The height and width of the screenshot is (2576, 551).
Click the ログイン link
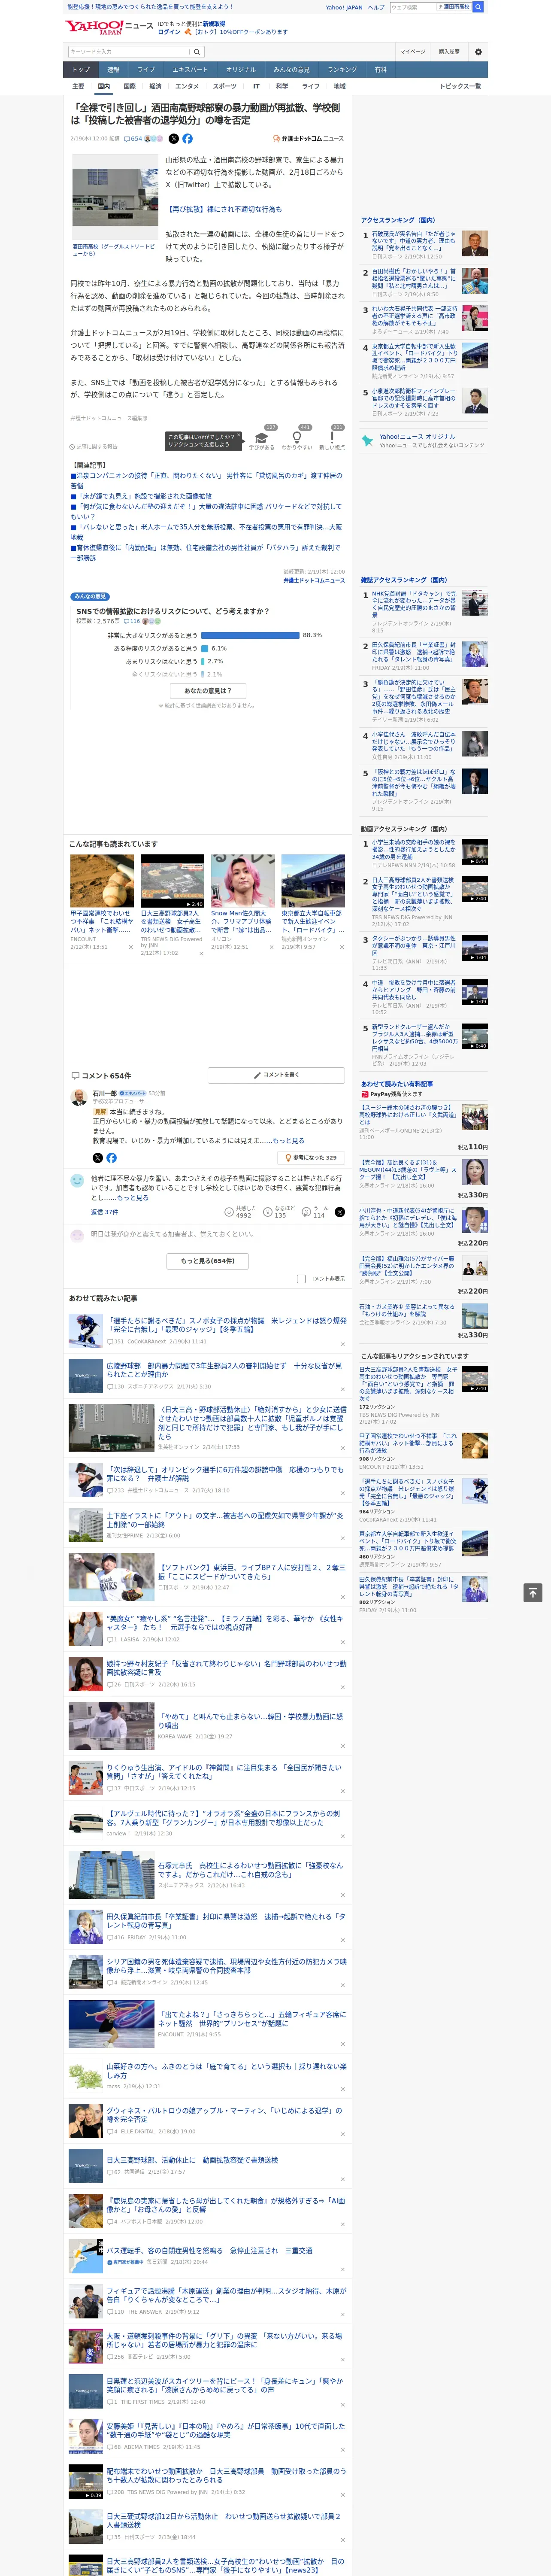(x=169, y=32)
